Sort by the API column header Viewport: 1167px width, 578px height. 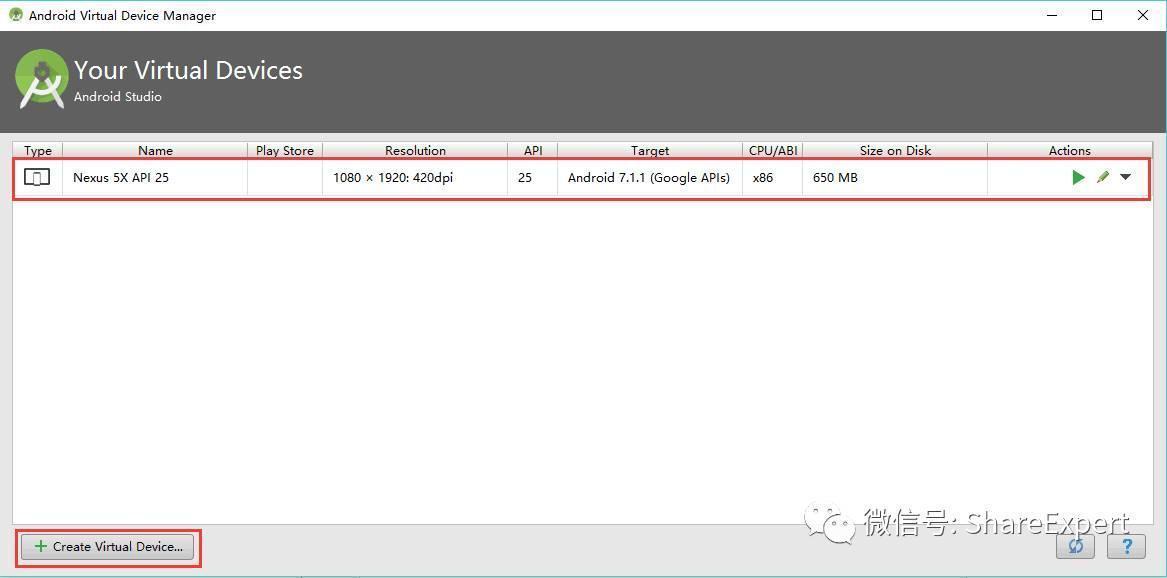[533, 150]
